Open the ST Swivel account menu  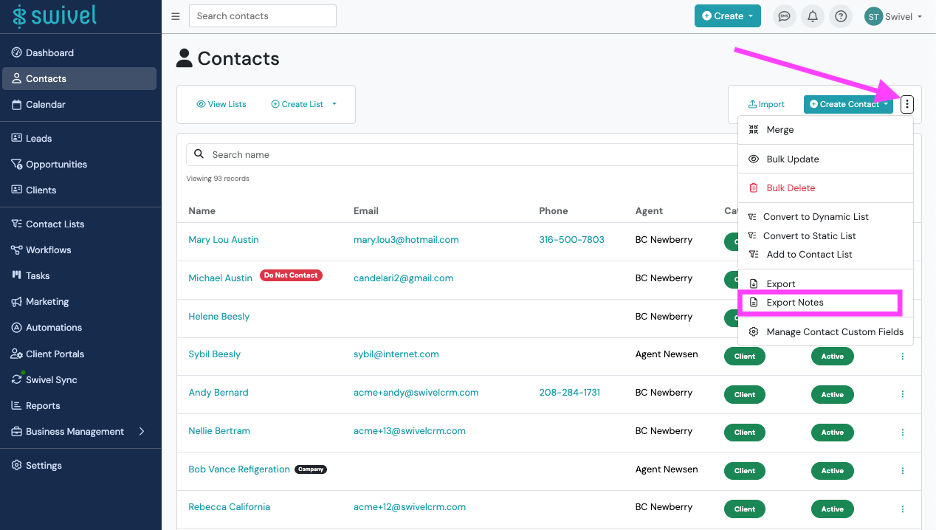(893, 16)
